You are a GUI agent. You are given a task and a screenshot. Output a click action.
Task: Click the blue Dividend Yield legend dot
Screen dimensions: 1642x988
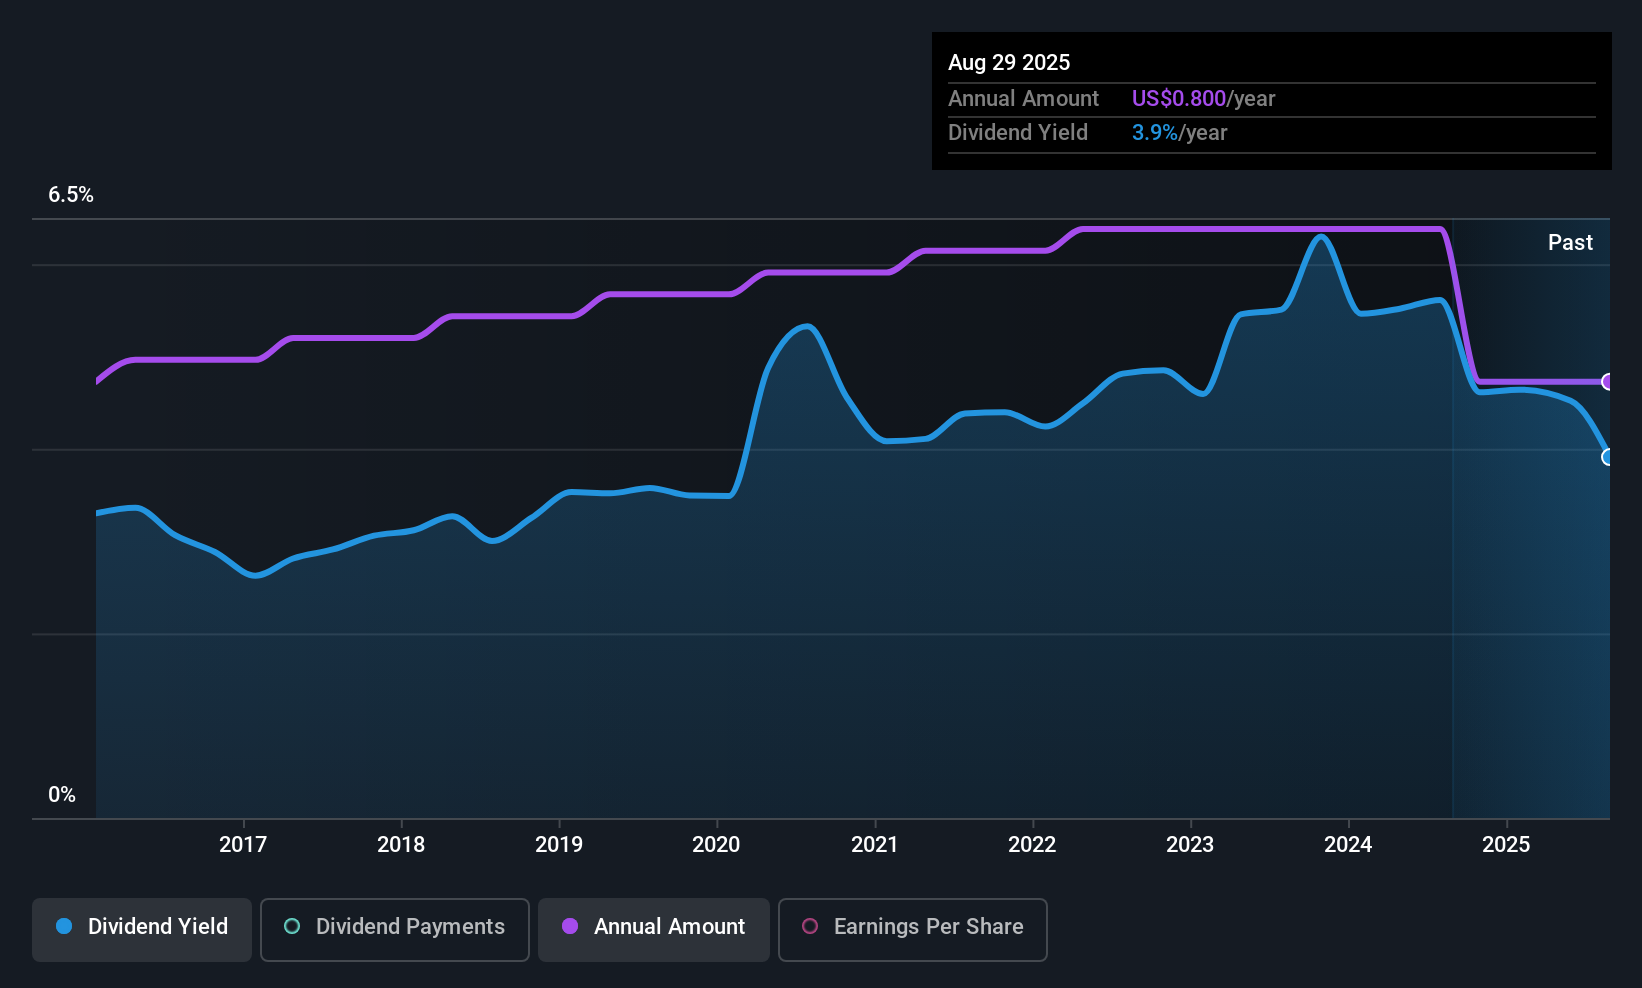click(x=63, y=927)
